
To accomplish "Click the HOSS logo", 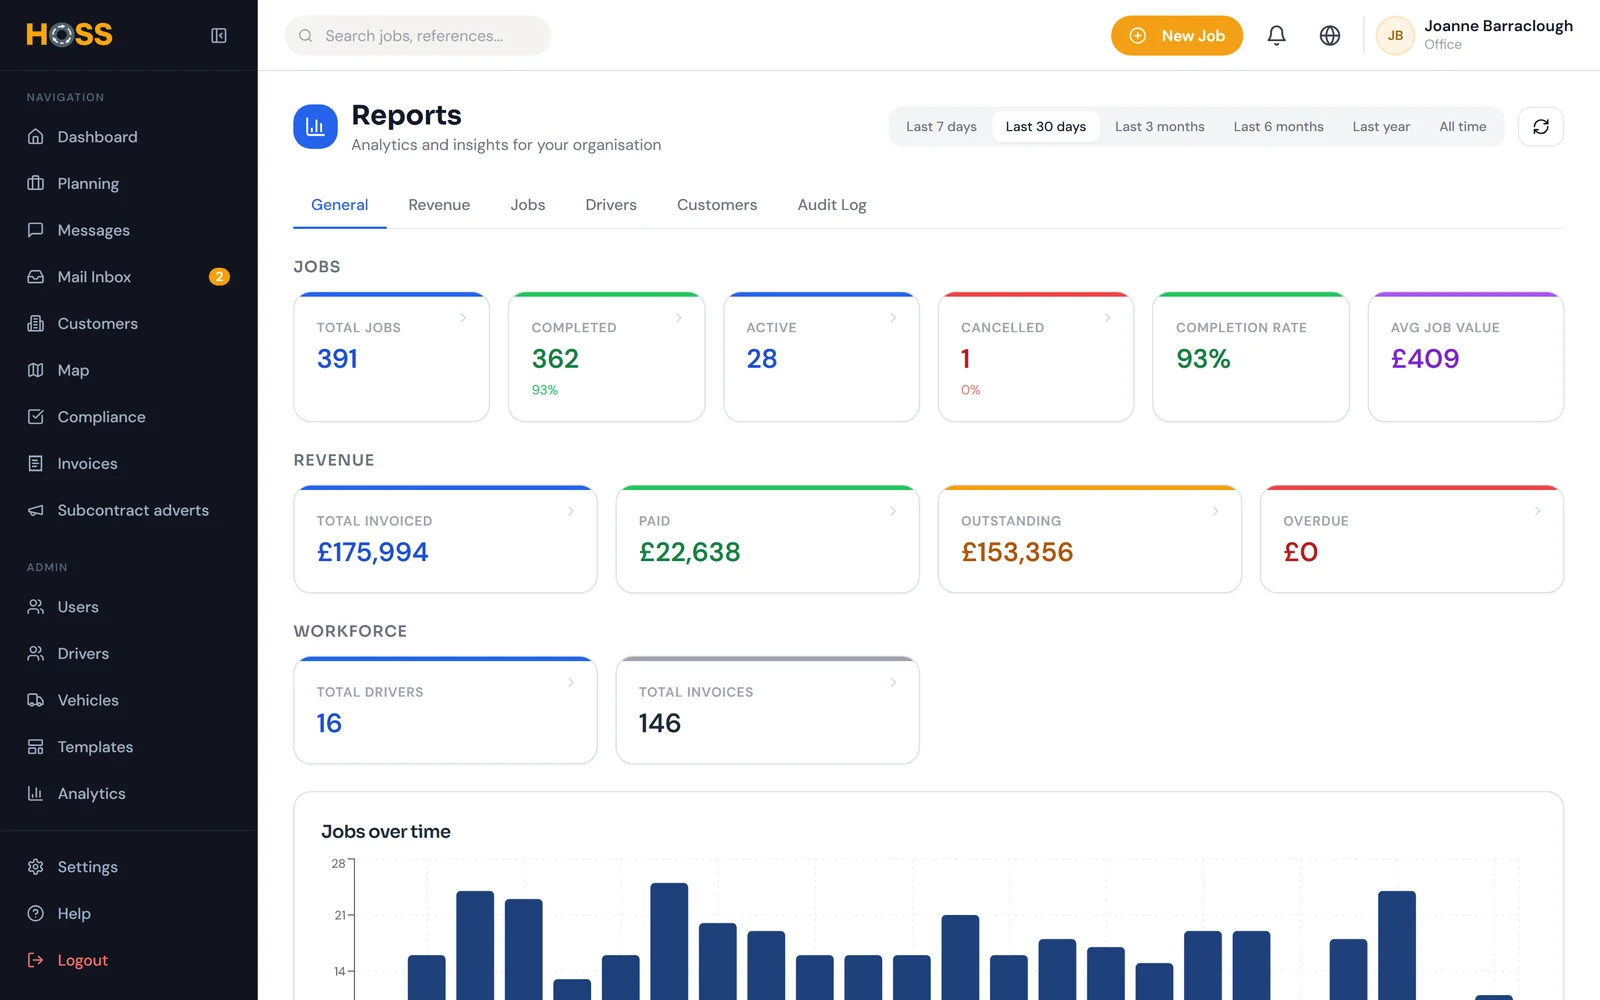I will (69, 35).
